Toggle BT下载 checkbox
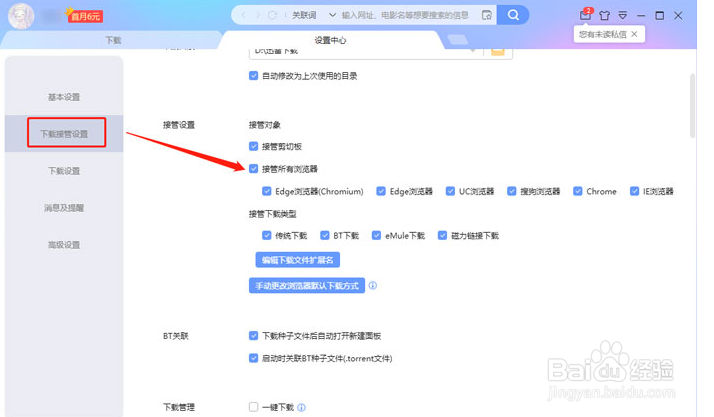 (325, 235)
